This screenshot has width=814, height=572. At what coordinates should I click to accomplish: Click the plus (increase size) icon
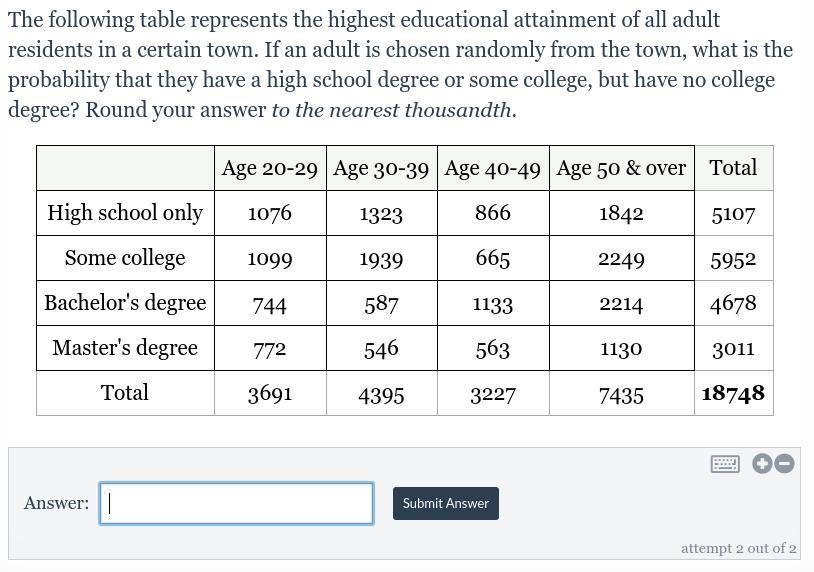click(x=762, y=463)
